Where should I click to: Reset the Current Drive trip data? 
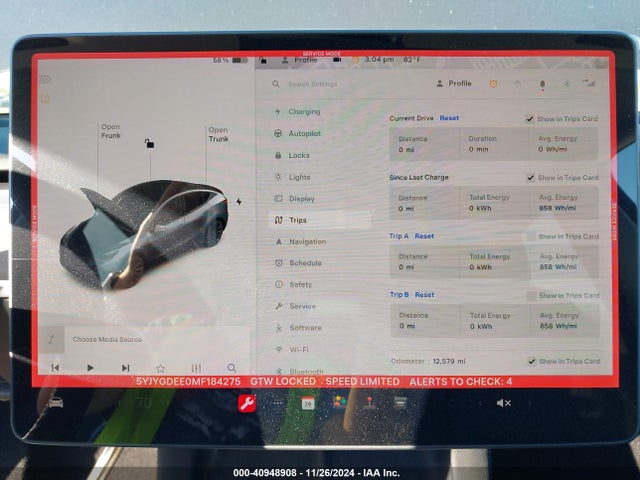(x=449, y=118)
